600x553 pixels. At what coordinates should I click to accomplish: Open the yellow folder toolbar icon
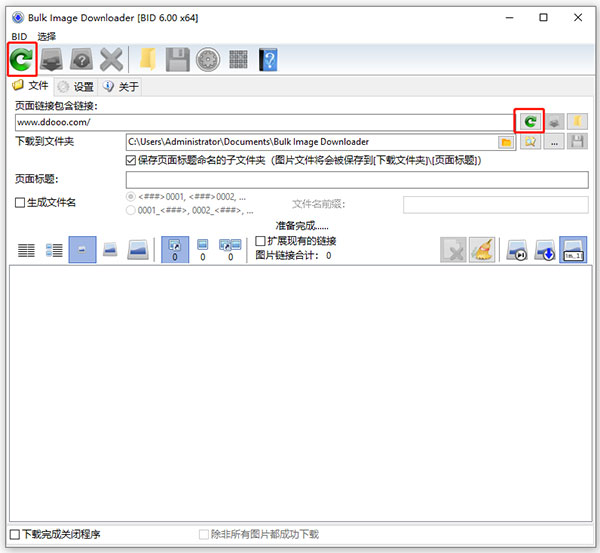point(148,59)
